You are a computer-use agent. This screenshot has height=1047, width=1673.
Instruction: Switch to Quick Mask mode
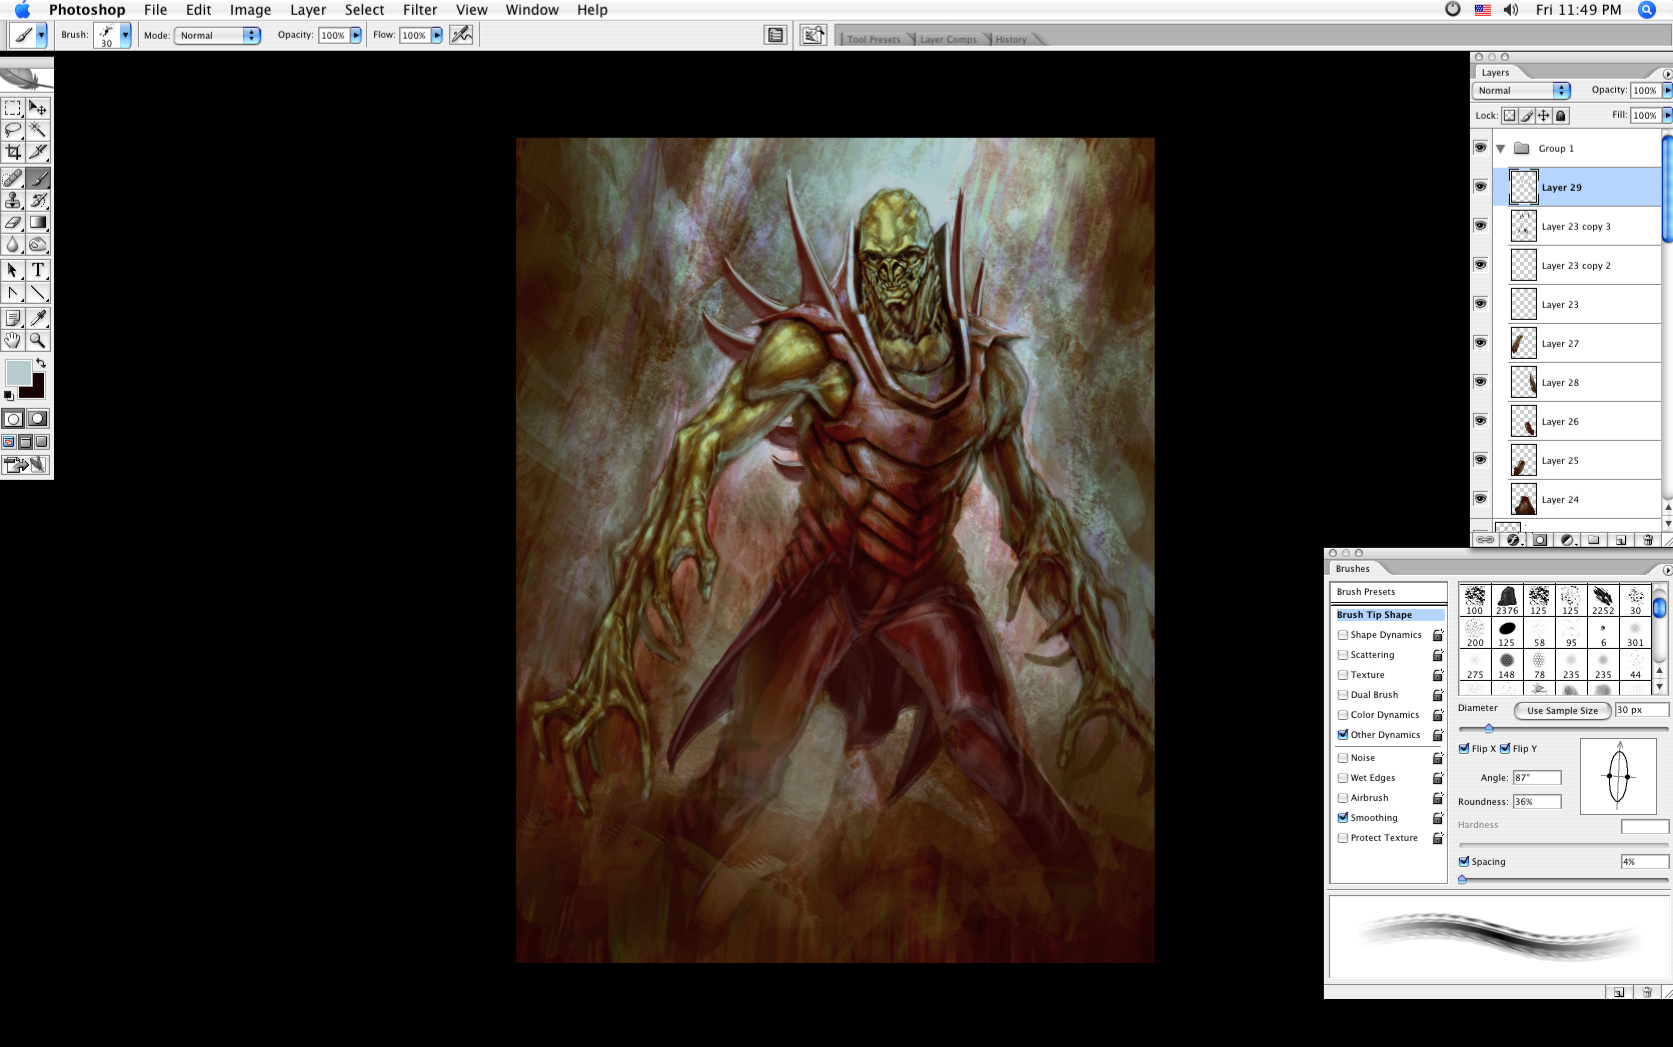point(38,419)
